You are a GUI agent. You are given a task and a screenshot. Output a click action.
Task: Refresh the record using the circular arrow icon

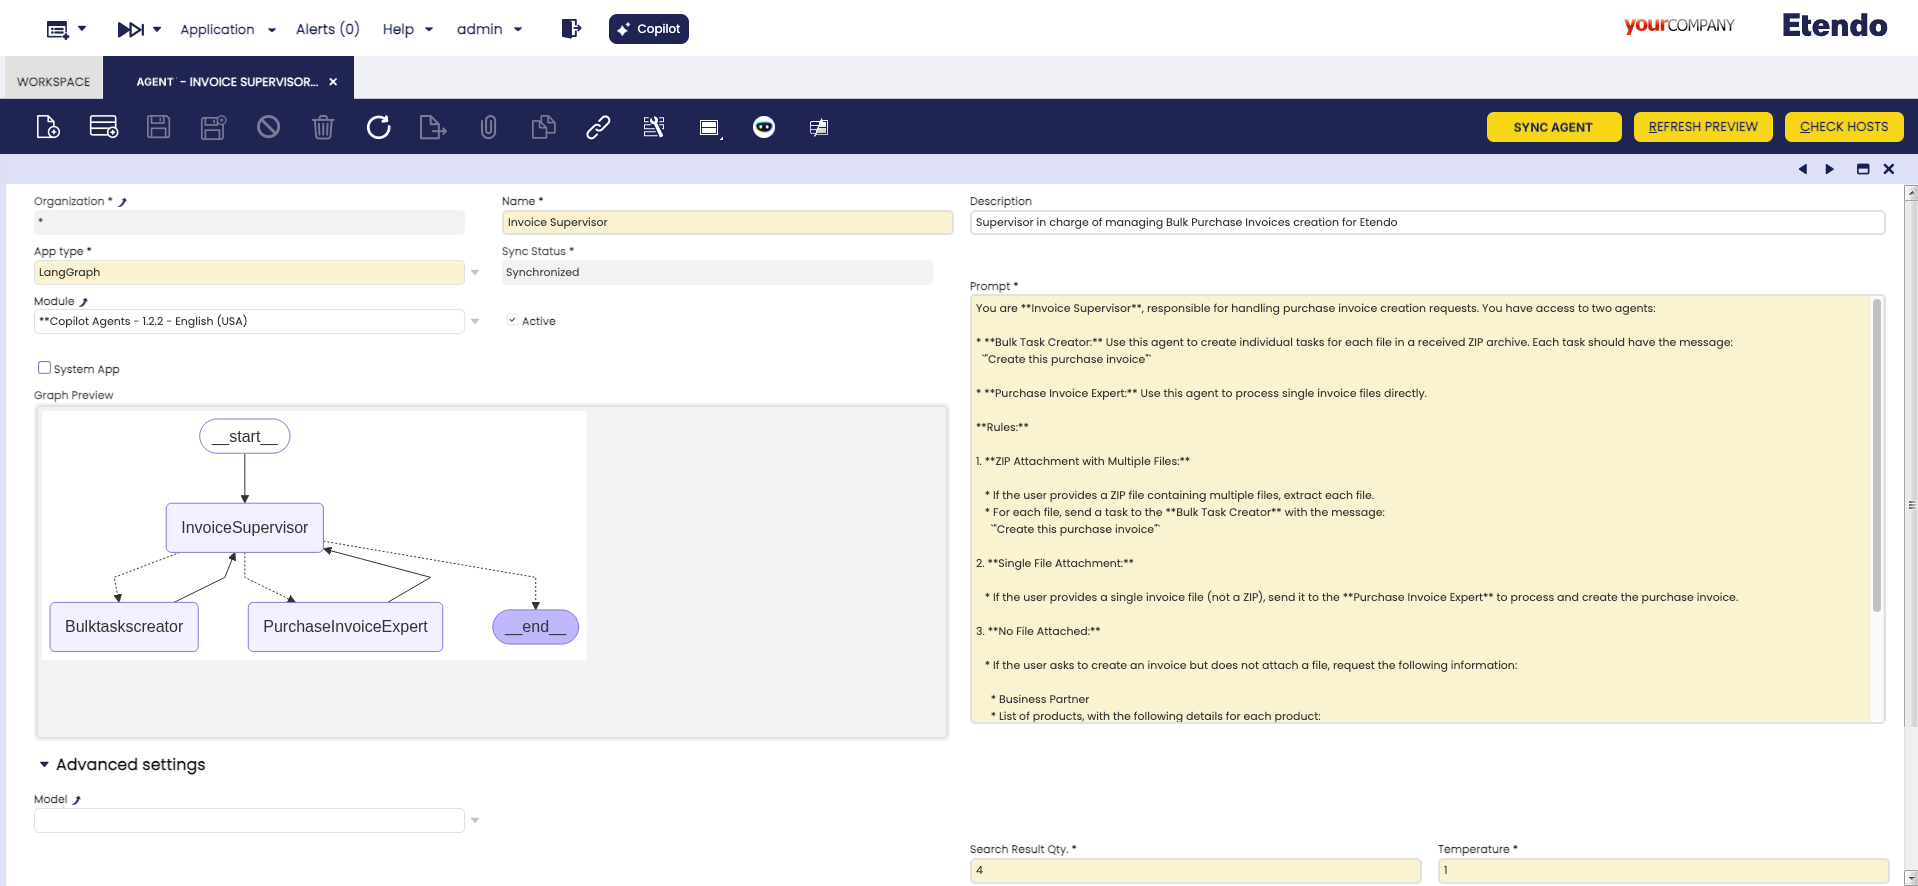(x=378, y=127)
